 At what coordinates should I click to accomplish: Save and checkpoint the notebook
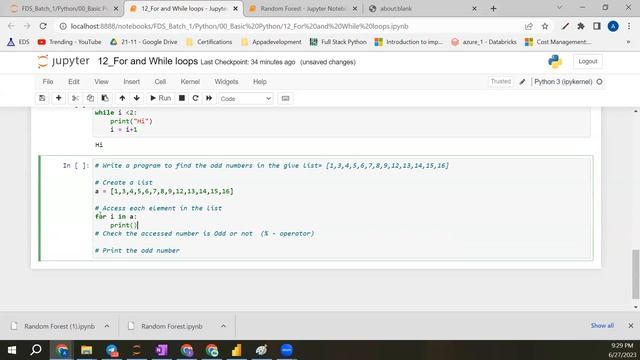42,98
